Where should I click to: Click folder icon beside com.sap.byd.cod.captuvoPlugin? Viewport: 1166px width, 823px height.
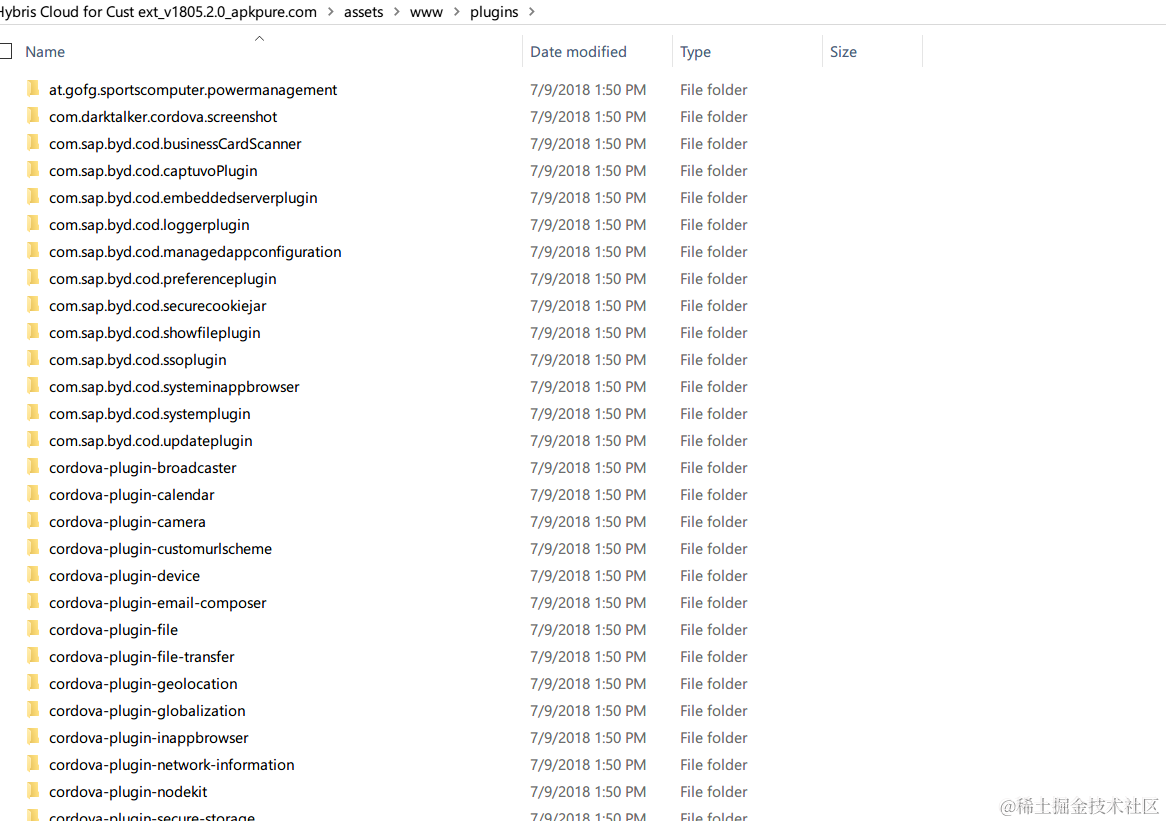coord(33,170)
